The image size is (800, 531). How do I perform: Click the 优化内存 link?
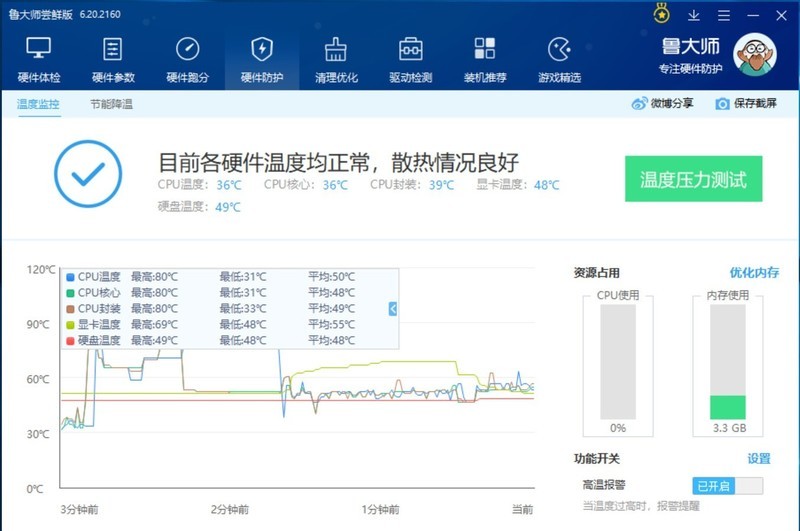754,272
